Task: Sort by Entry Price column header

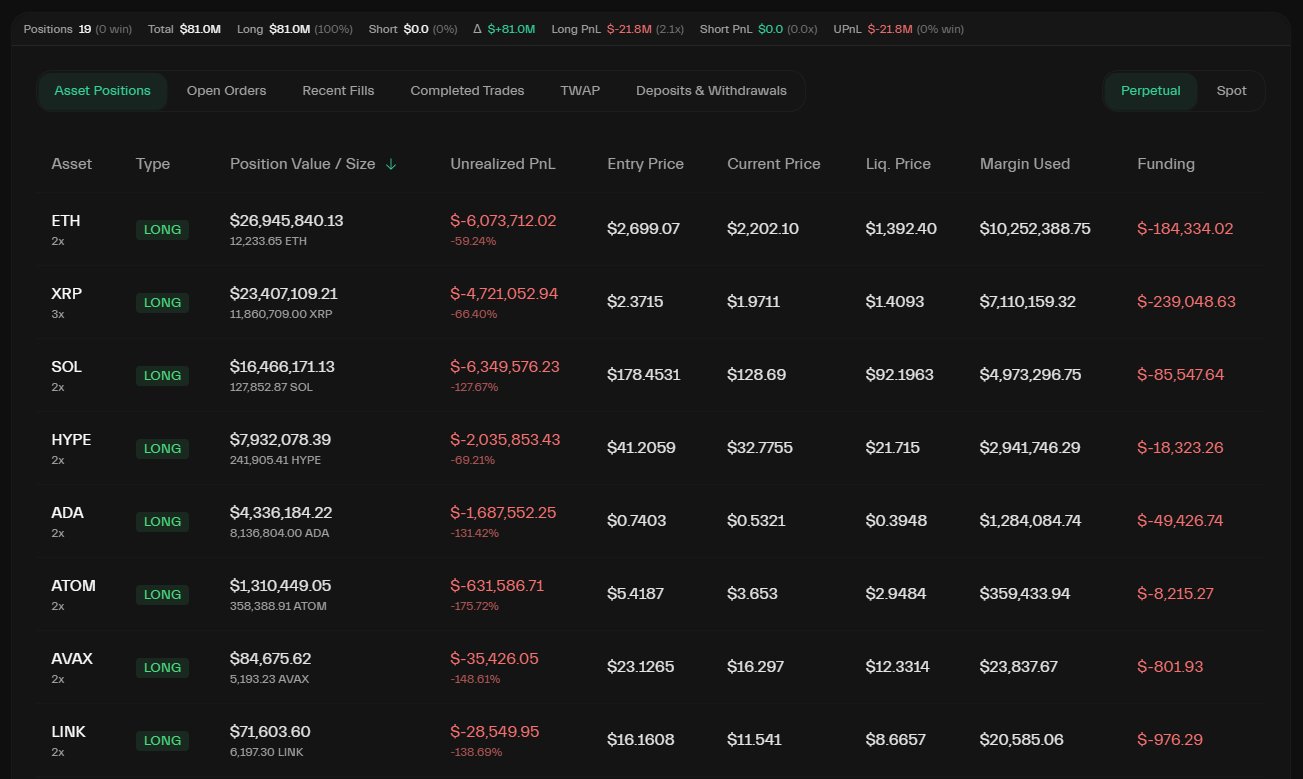Action: (x=645, y=164)
